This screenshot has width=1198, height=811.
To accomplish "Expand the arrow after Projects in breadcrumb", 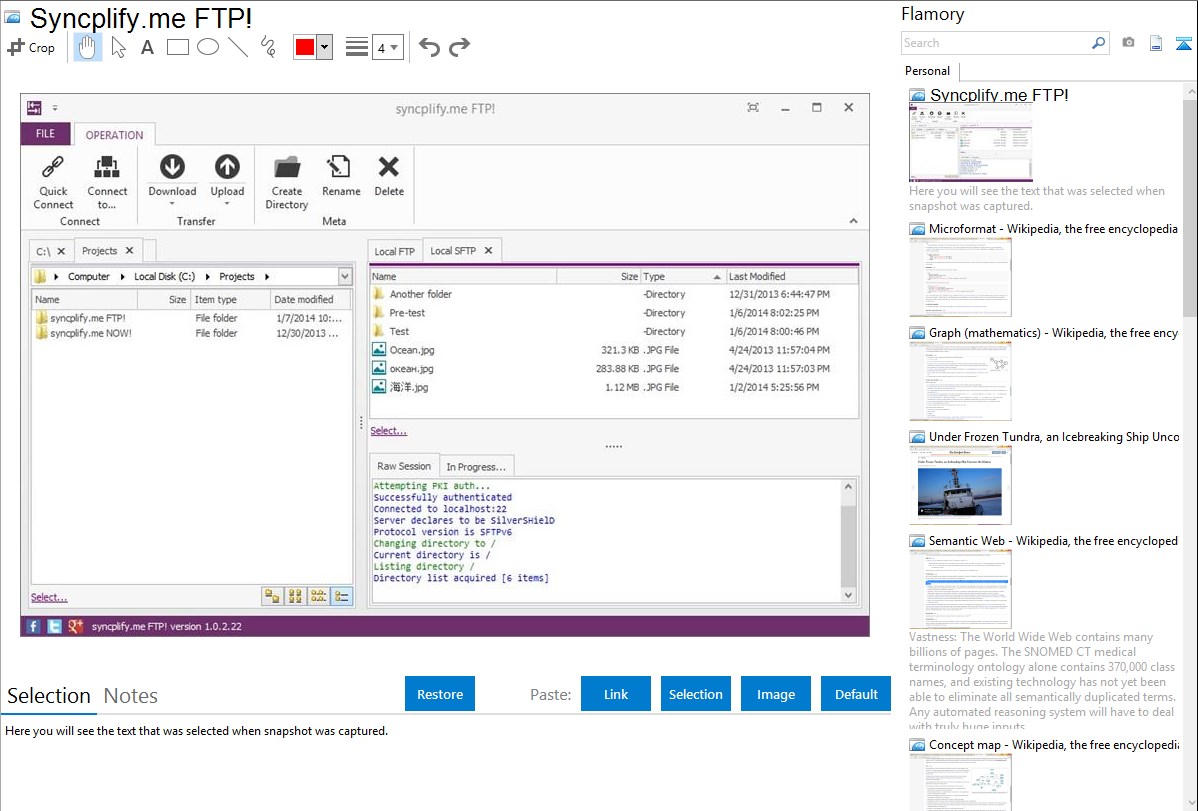I will (x=267, y=277).
